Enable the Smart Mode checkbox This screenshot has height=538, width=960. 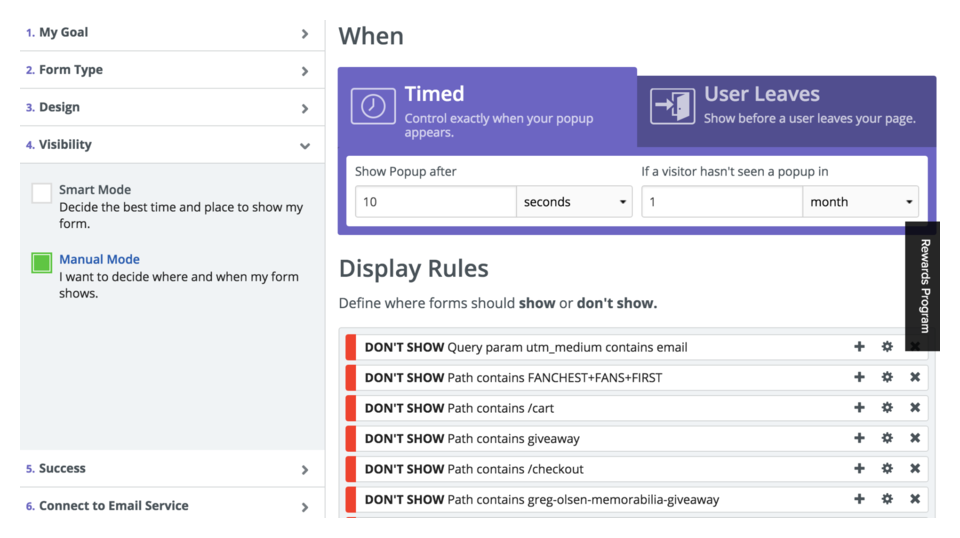tap(42, 193)
